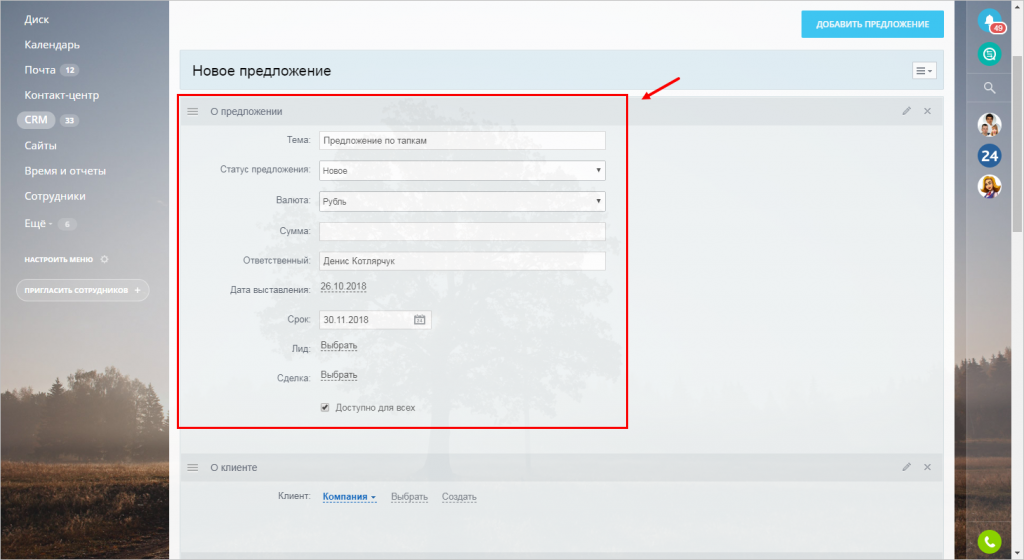Open the blue 24 icon in right panel

989,156
